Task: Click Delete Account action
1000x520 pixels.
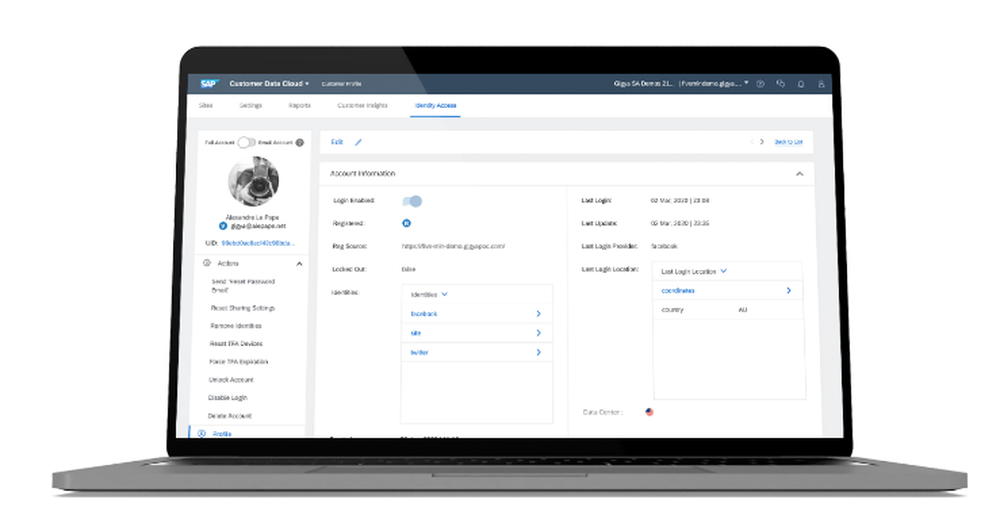Action: pos(230,415)
